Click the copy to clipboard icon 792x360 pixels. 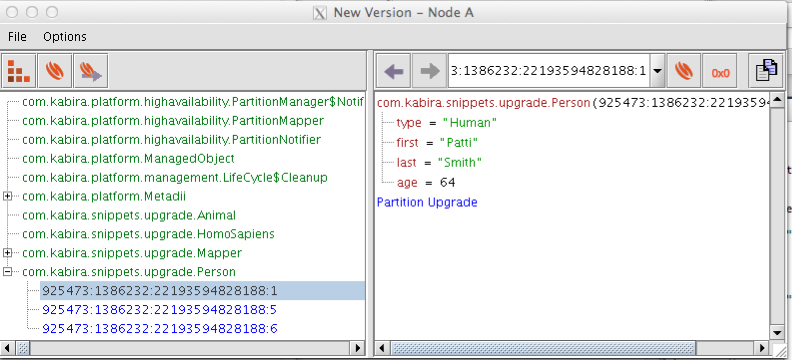[x=766, y=71]
